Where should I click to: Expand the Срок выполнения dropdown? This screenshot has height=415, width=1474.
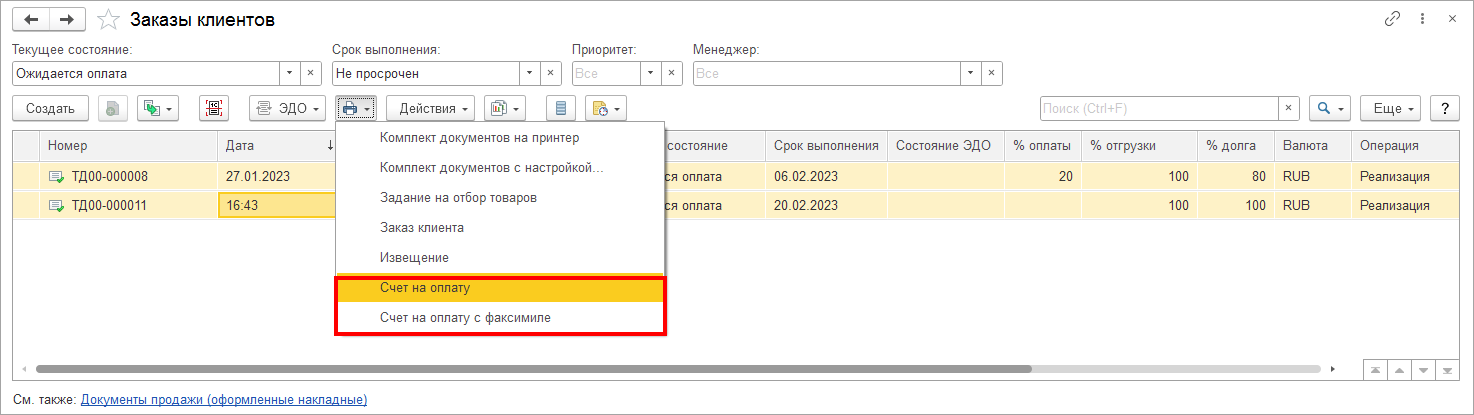click(530, 73)
